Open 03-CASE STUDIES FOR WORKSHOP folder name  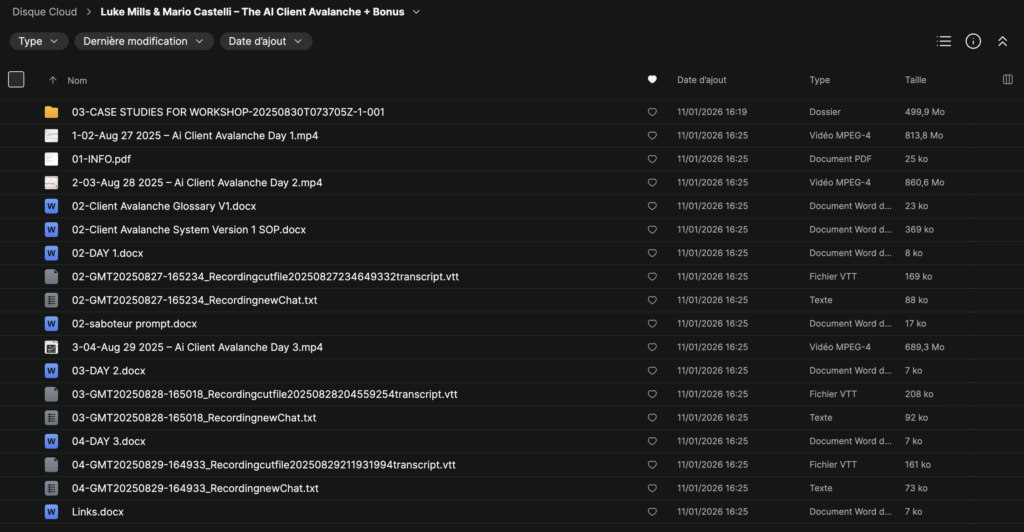coord(228,112)
